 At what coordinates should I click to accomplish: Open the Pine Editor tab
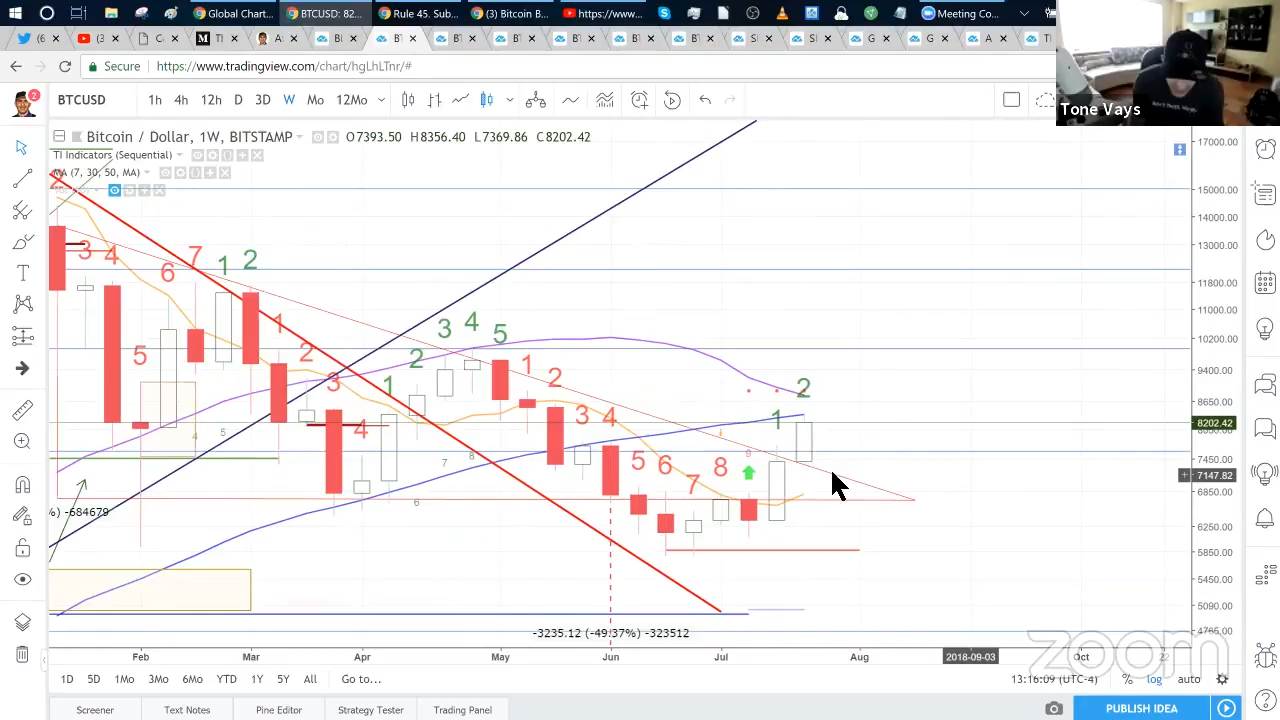(278, 710)
